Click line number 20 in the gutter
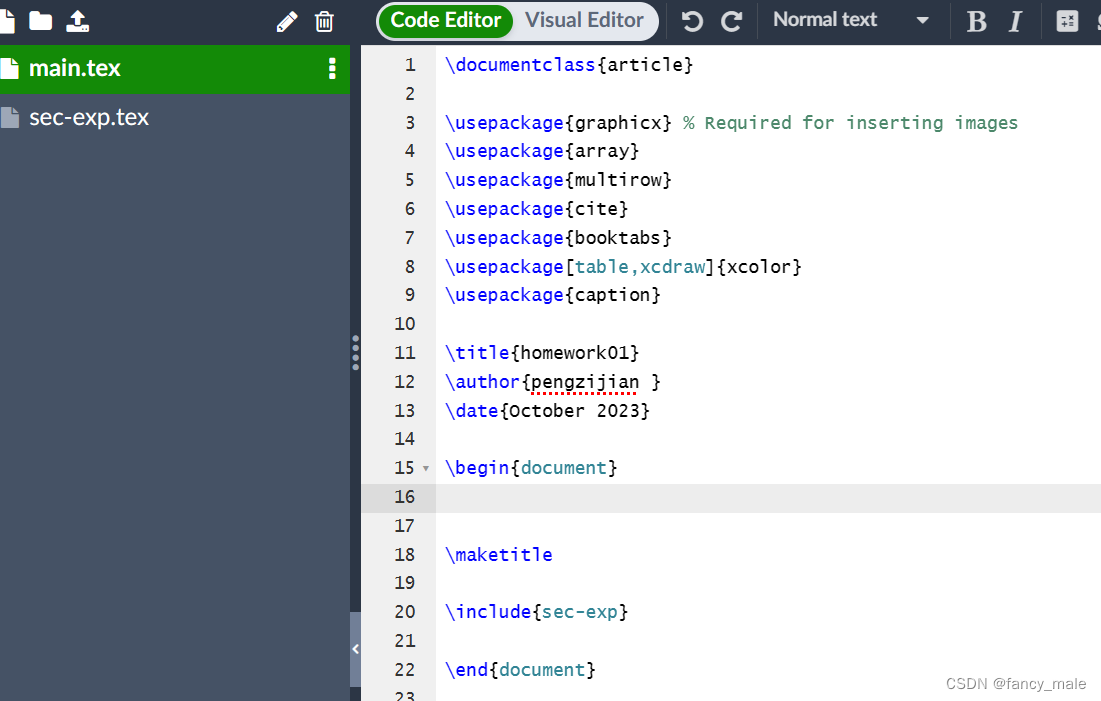The height and width of the screenshot is (701, 1101). [x=405, y=612]
